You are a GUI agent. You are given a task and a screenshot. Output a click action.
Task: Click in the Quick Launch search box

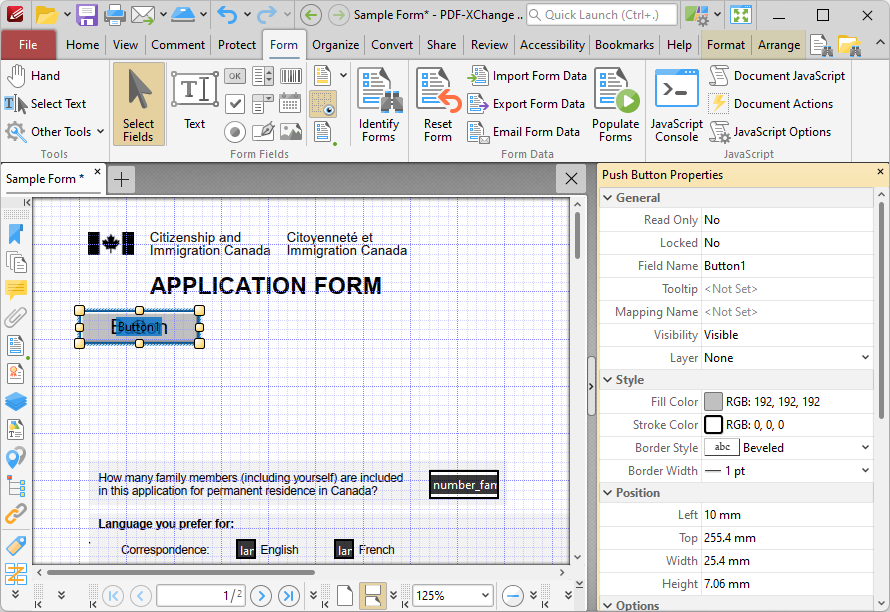pyautogui.click(x=602, y=15)
